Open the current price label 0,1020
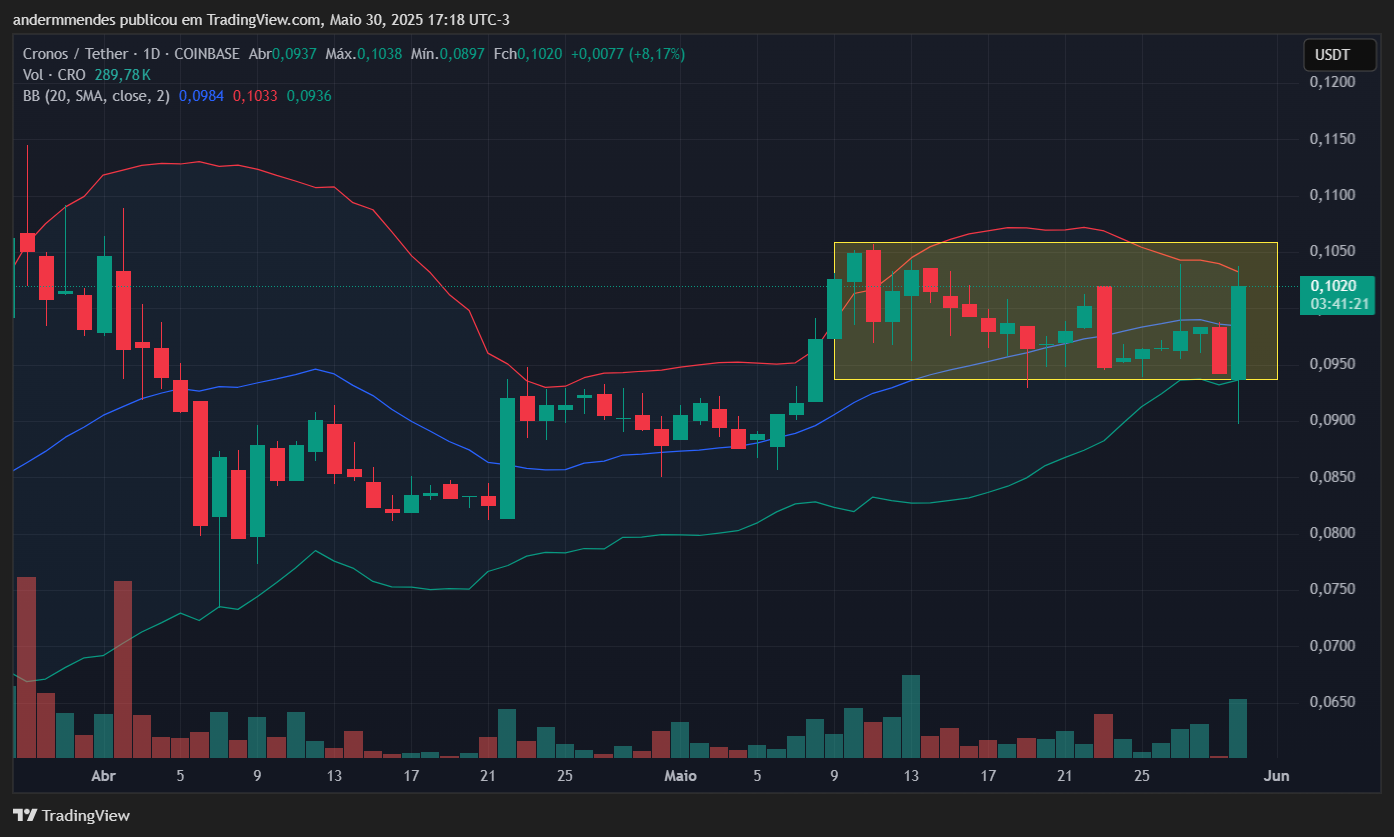 1336,284
